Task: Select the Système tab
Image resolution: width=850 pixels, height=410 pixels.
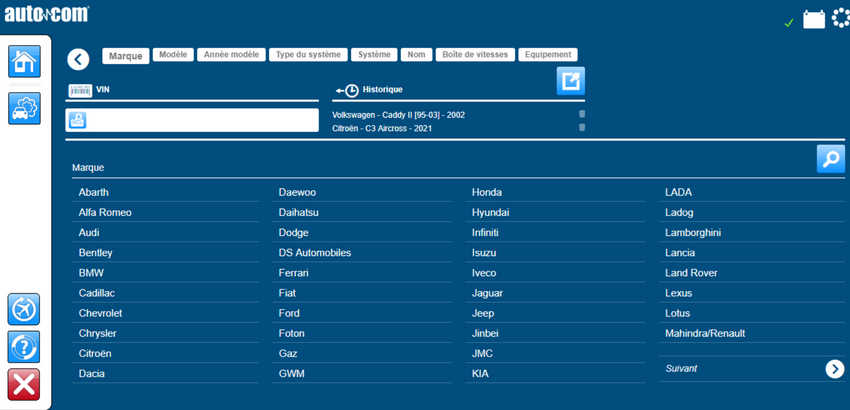Action: point(375,54)
